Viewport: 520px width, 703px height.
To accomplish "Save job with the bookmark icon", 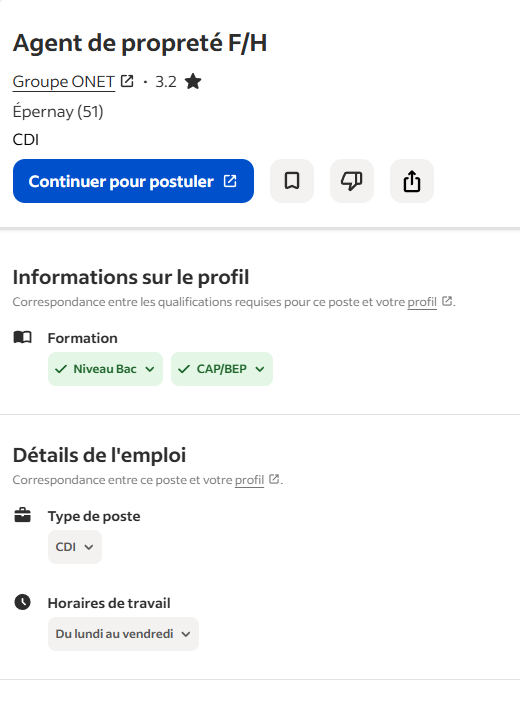I will click(292, 181).
